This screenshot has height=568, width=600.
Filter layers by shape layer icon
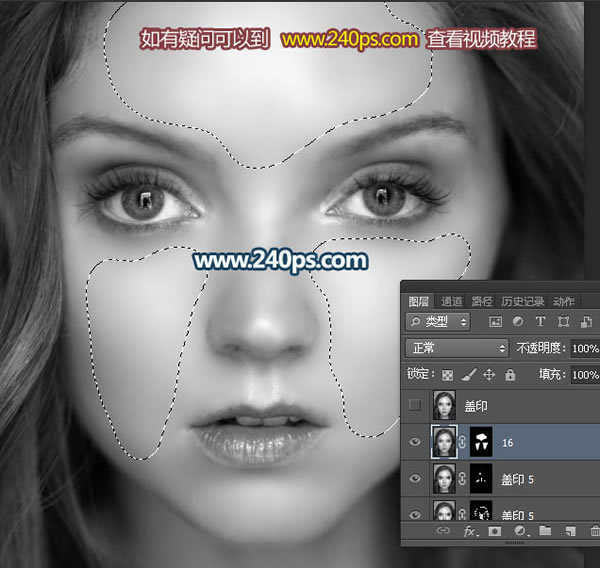click(563, 322)
